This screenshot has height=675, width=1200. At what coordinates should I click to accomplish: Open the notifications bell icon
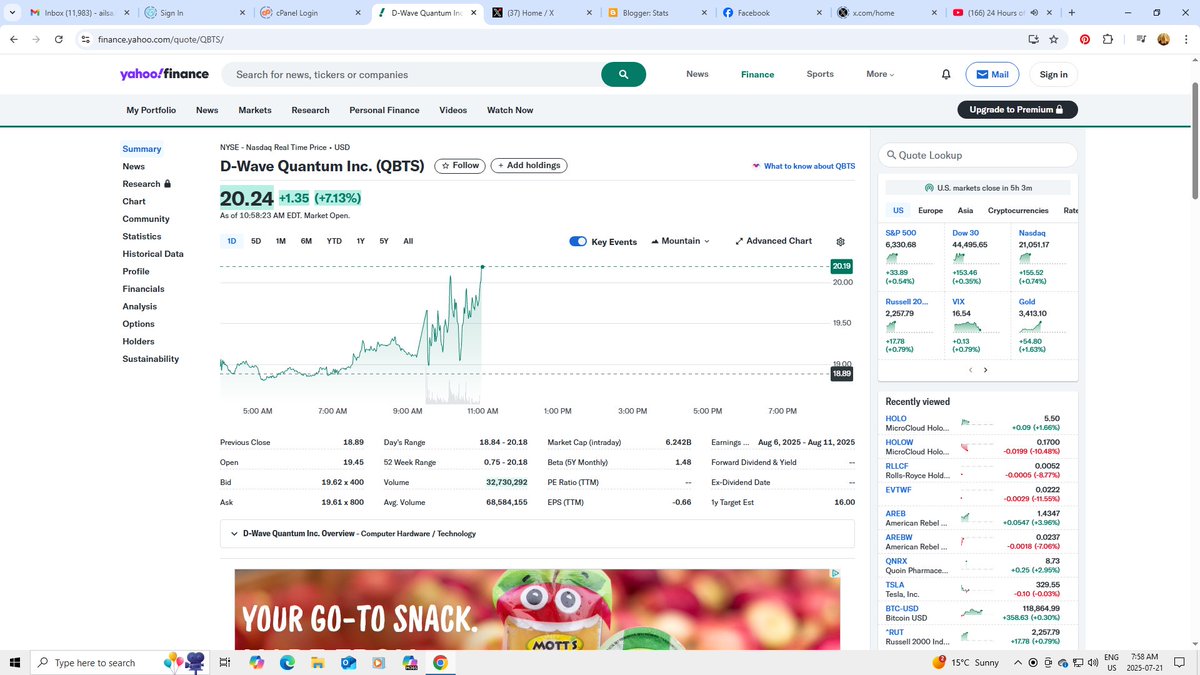(x=946, y=75)
